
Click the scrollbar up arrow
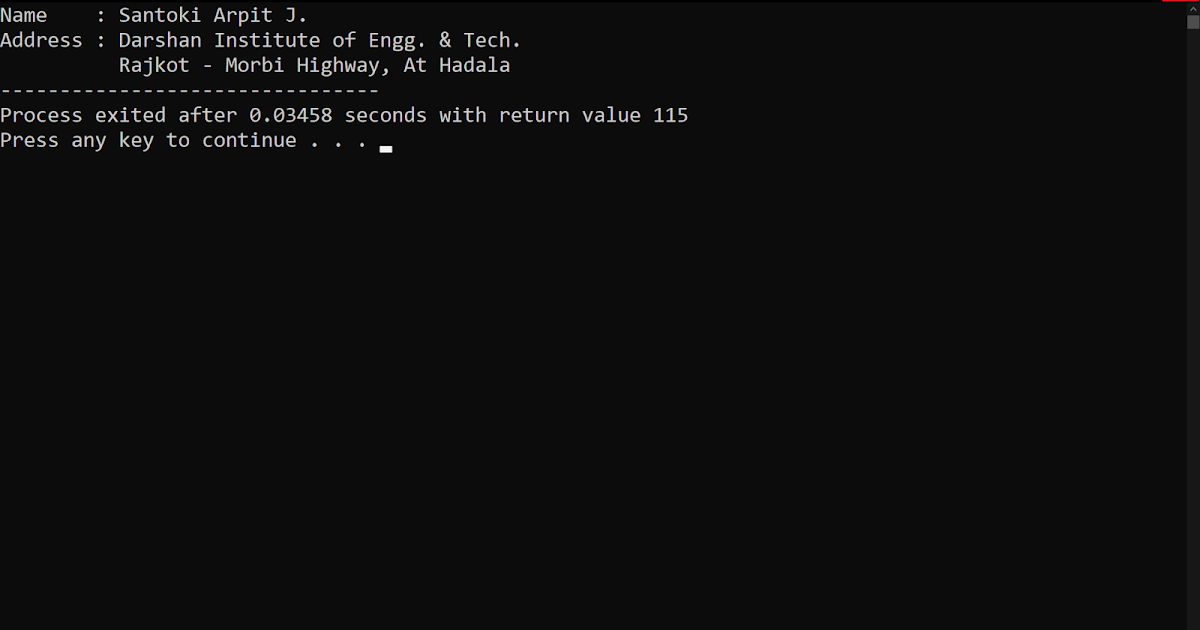click(x=1192, y=10)
